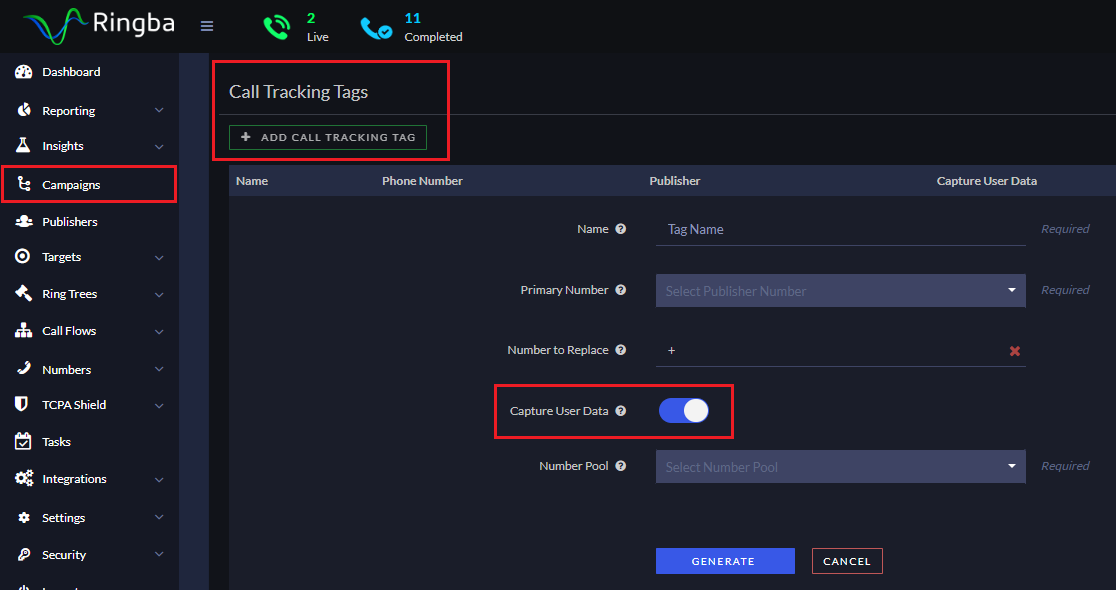1116x590 pixels.
Task: Click the Settings gear icon
Action: tap(23, 517)
